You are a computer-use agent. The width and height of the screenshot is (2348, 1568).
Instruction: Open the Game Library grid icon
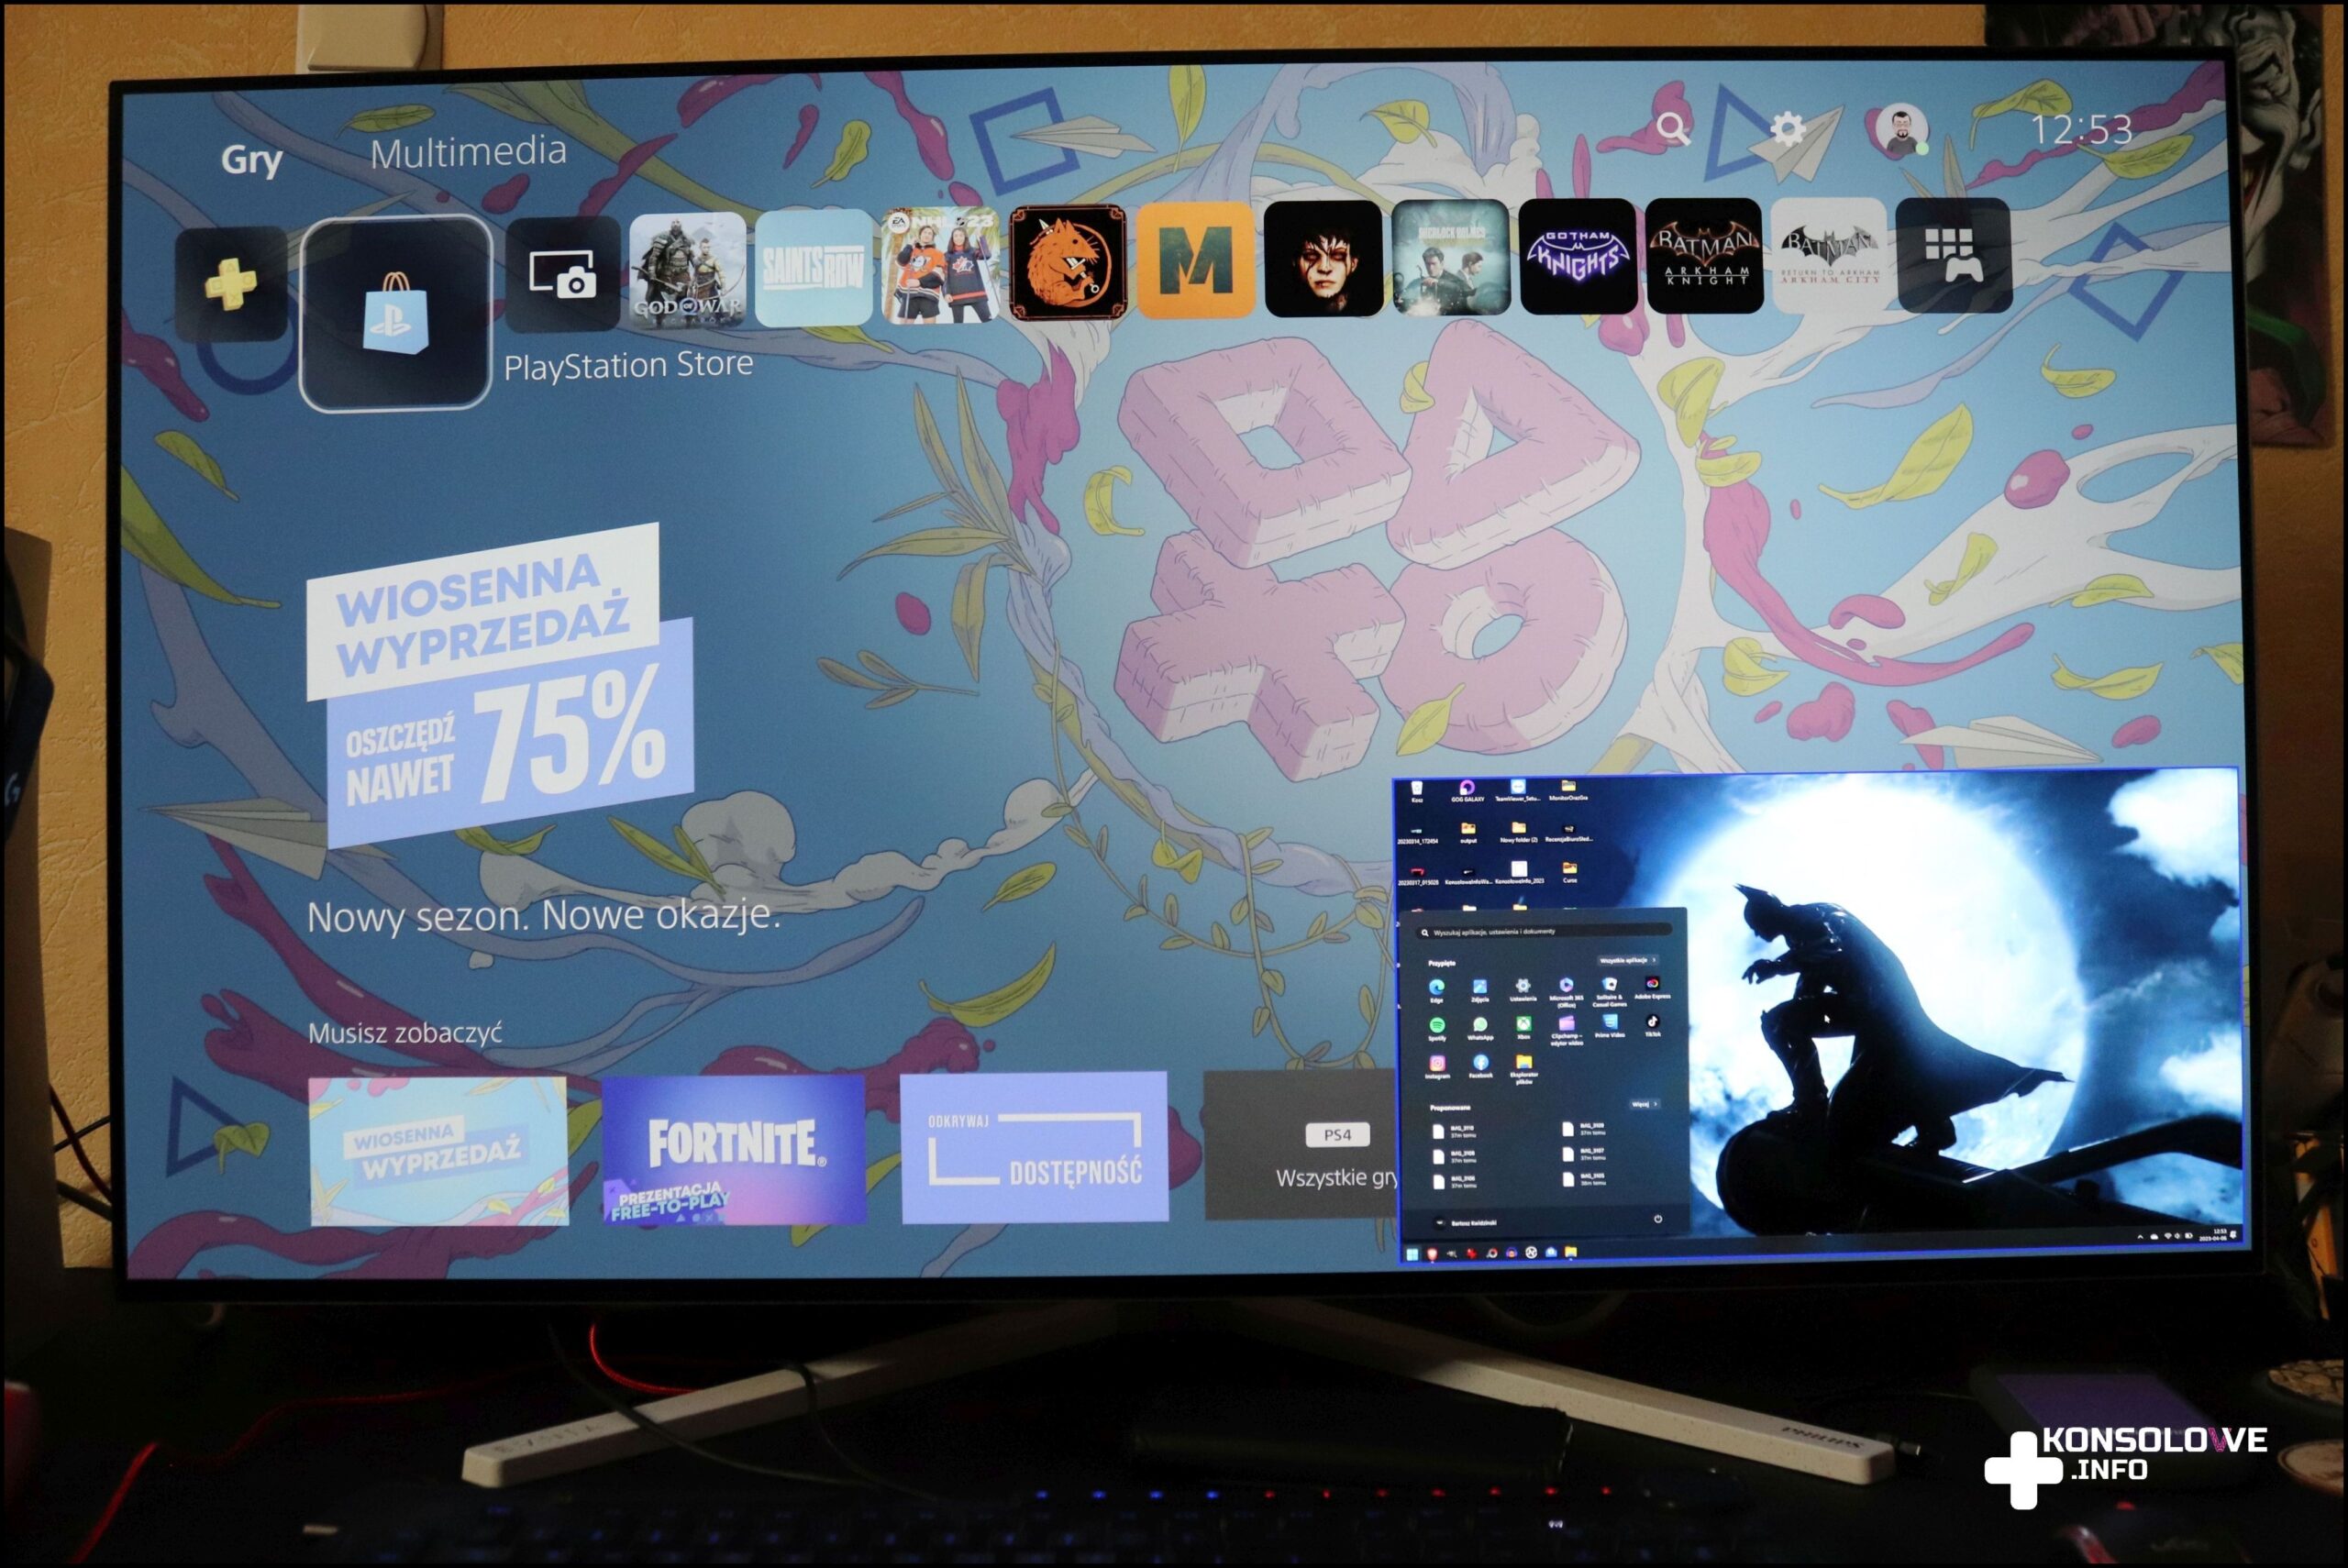coord(1952,255)
